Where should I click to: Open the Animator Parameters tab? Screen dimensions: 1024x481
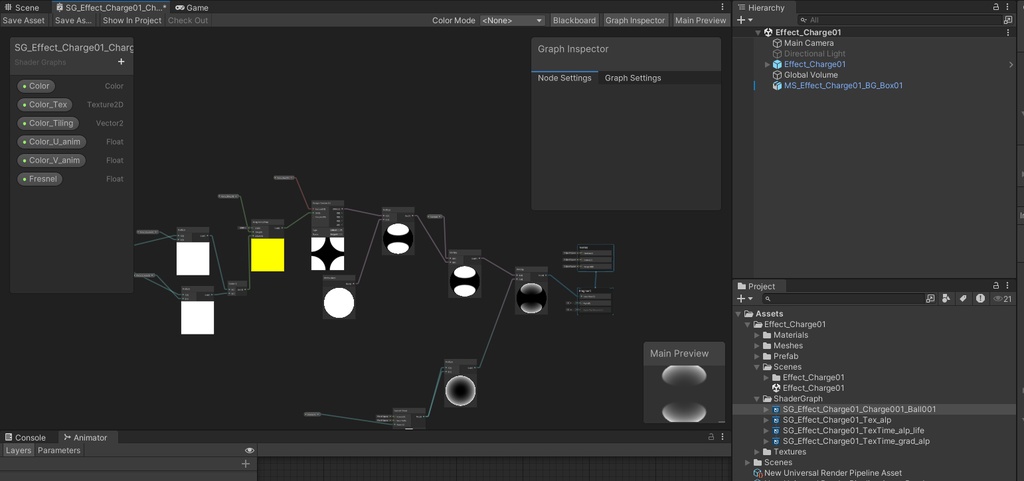pos(59,450)
